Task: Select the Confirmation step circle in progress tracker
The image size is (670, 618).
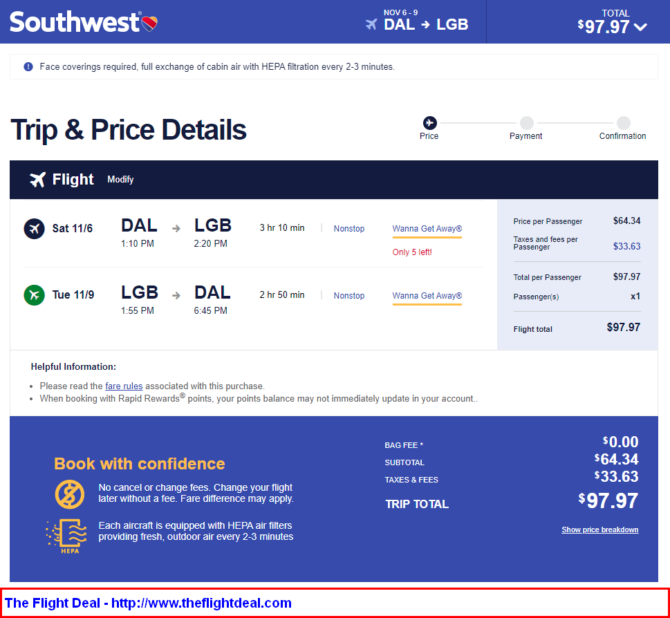Action: [x=623, y=123]
